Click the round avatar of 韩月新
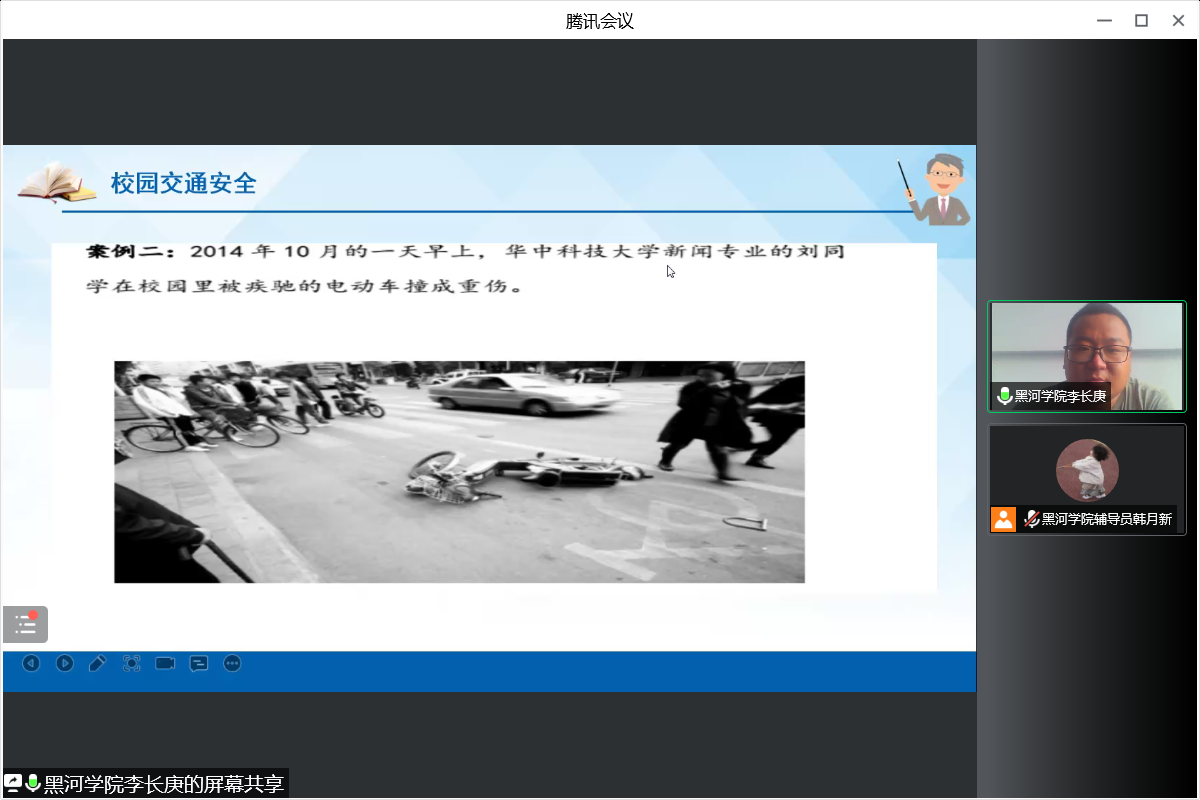Image resolution: width=1200 pixels, height=800 pixels. click(1087, 470)
